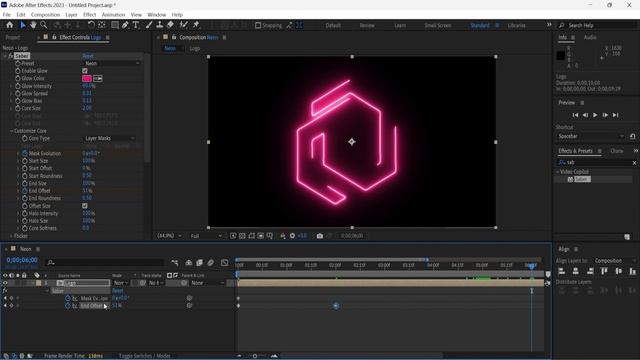
Task: Open the viewer magnification dropdown
Action: coord(170,236)
